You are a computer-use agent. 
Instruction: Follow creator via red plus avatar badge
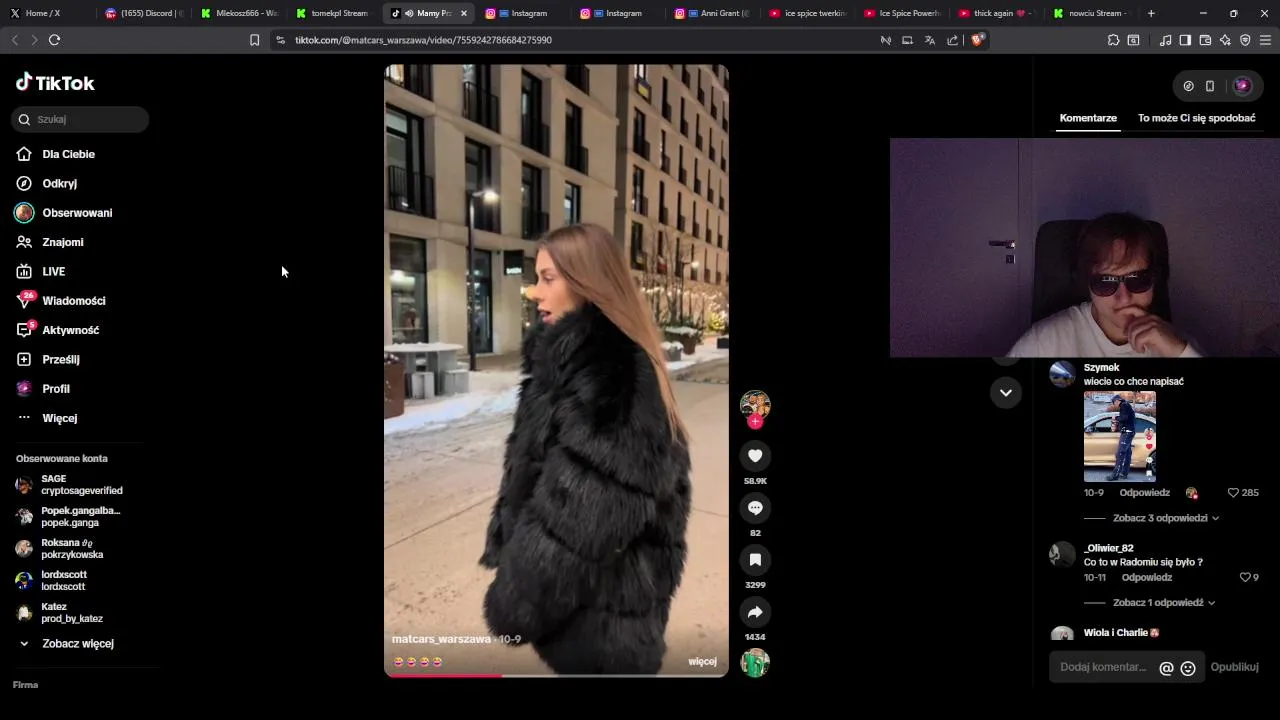[755, 422]
